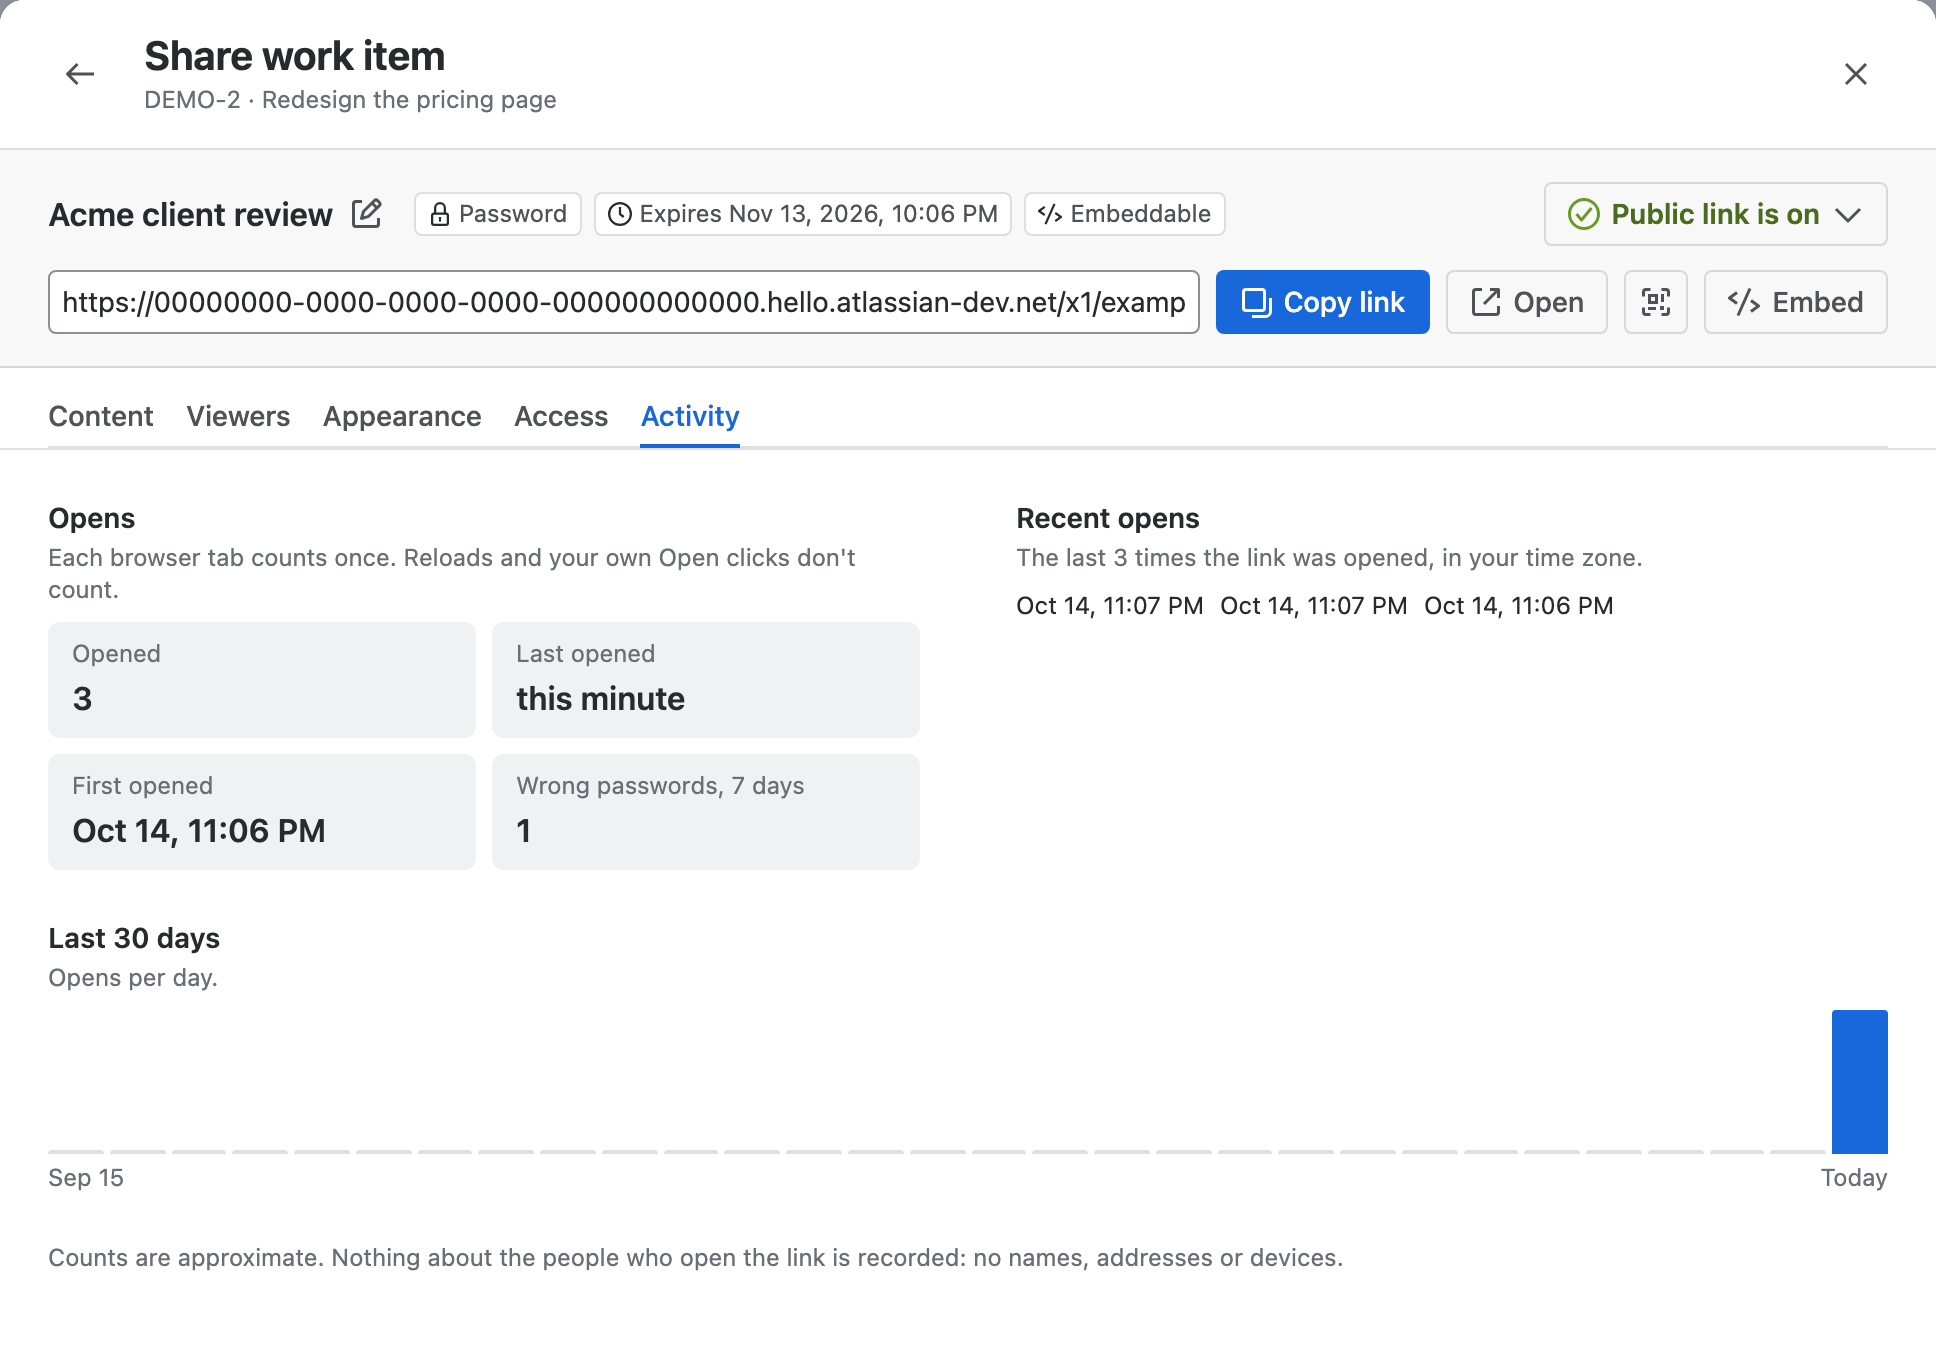Viewport: 1936px width, 1362px height.
Task: Switch to the Access tab
Action: coord(561,416)
